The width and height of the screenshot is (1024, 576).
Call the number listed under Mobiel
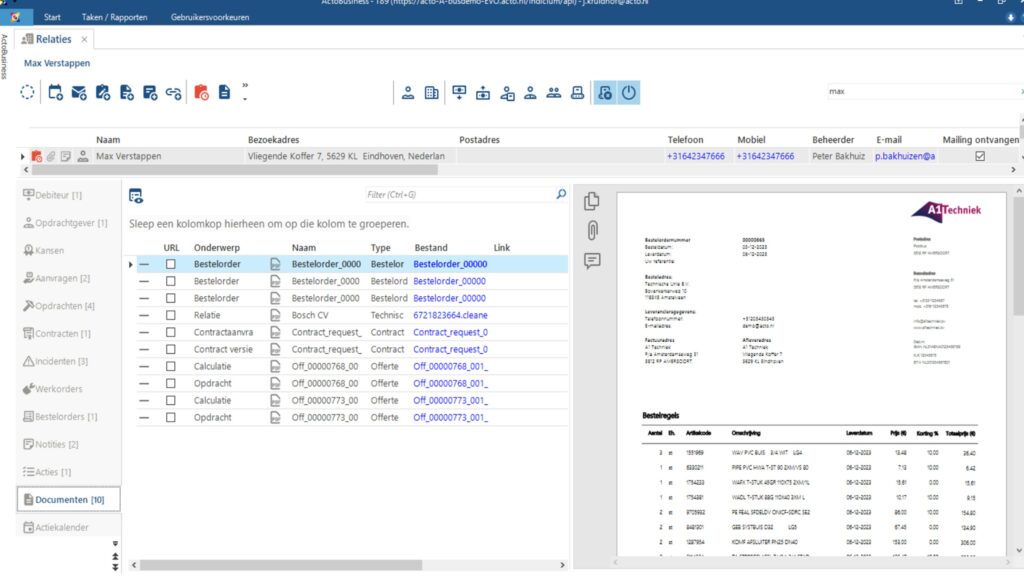[765, 156]
